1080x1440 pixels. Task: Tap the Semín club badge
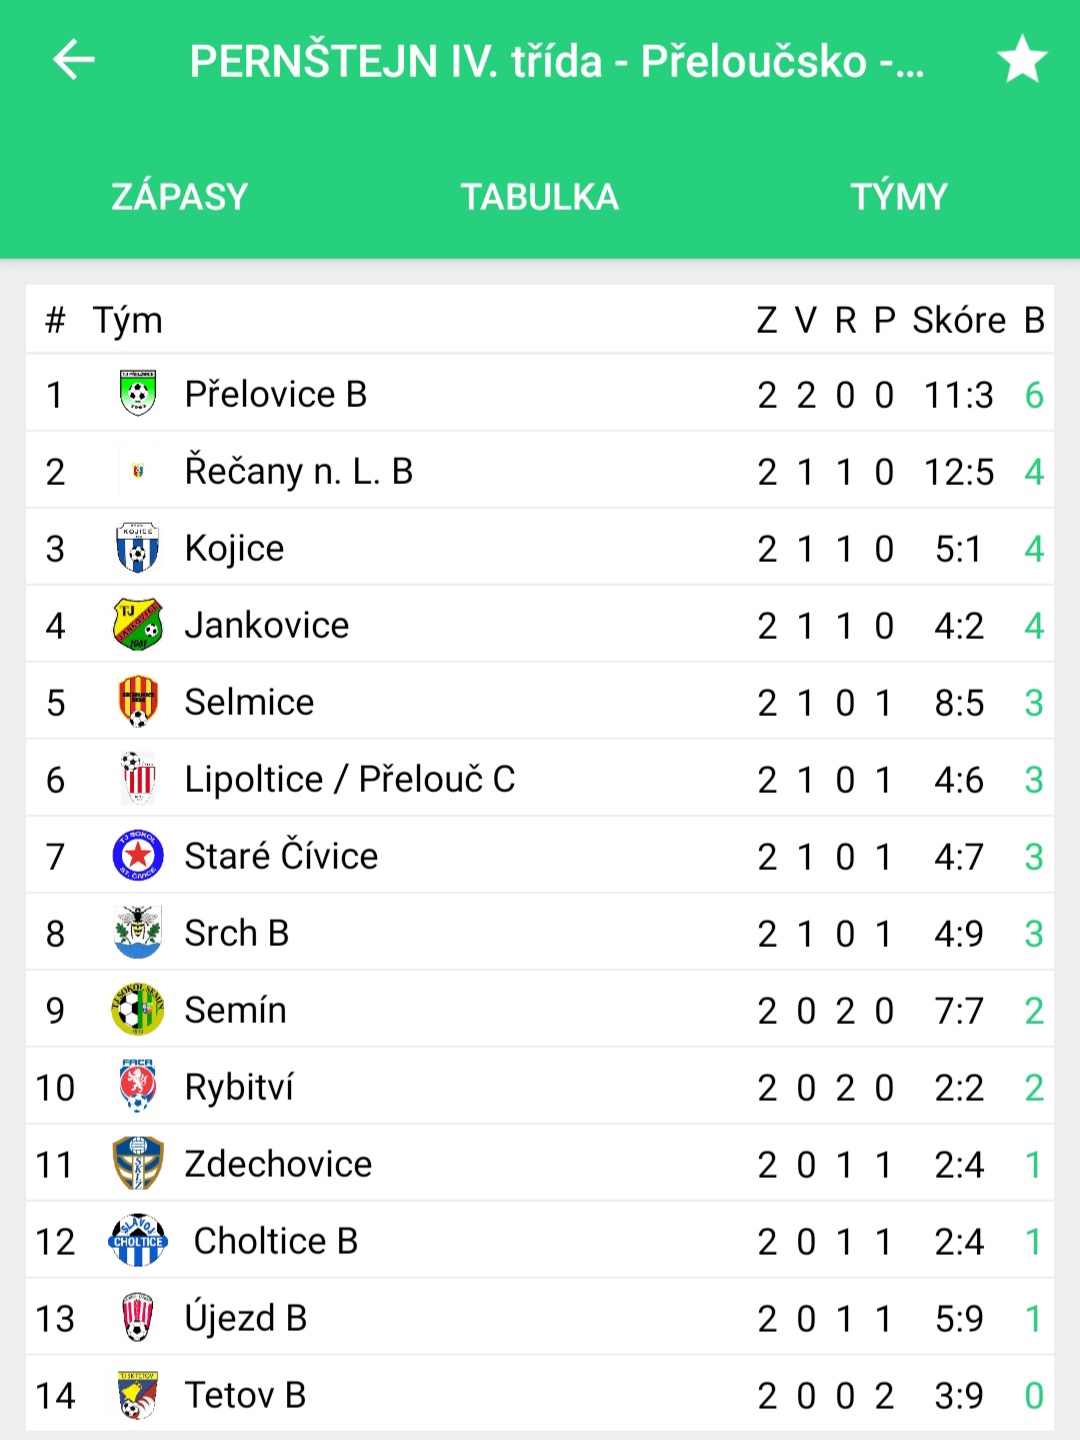click(138, 1010)
